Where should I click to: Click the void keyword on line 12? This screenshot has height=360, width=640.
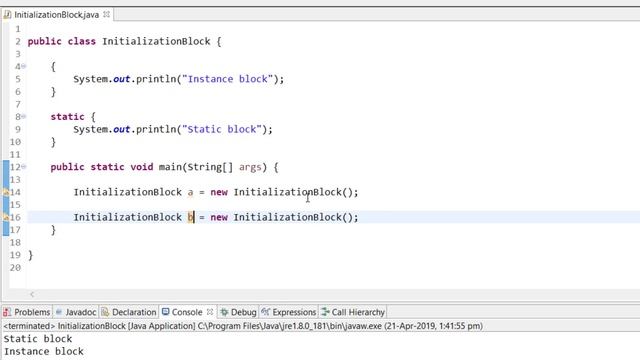click(x=142, y=167)
